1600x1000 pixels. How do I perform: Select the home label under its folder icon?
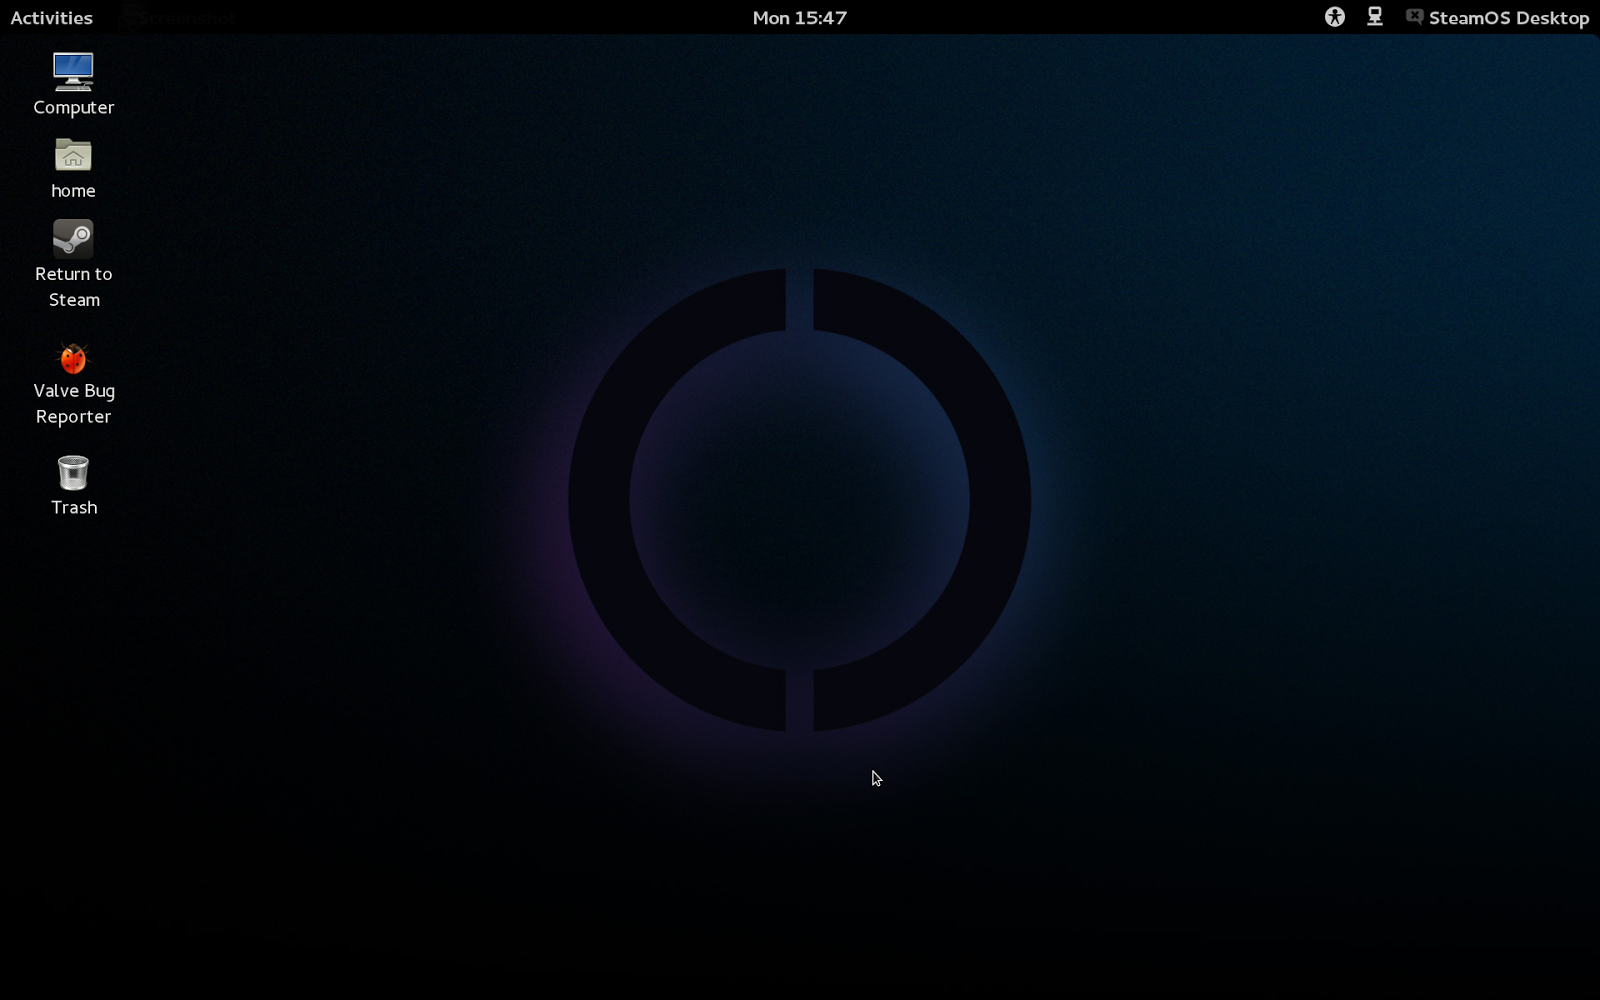click(72, 190)
